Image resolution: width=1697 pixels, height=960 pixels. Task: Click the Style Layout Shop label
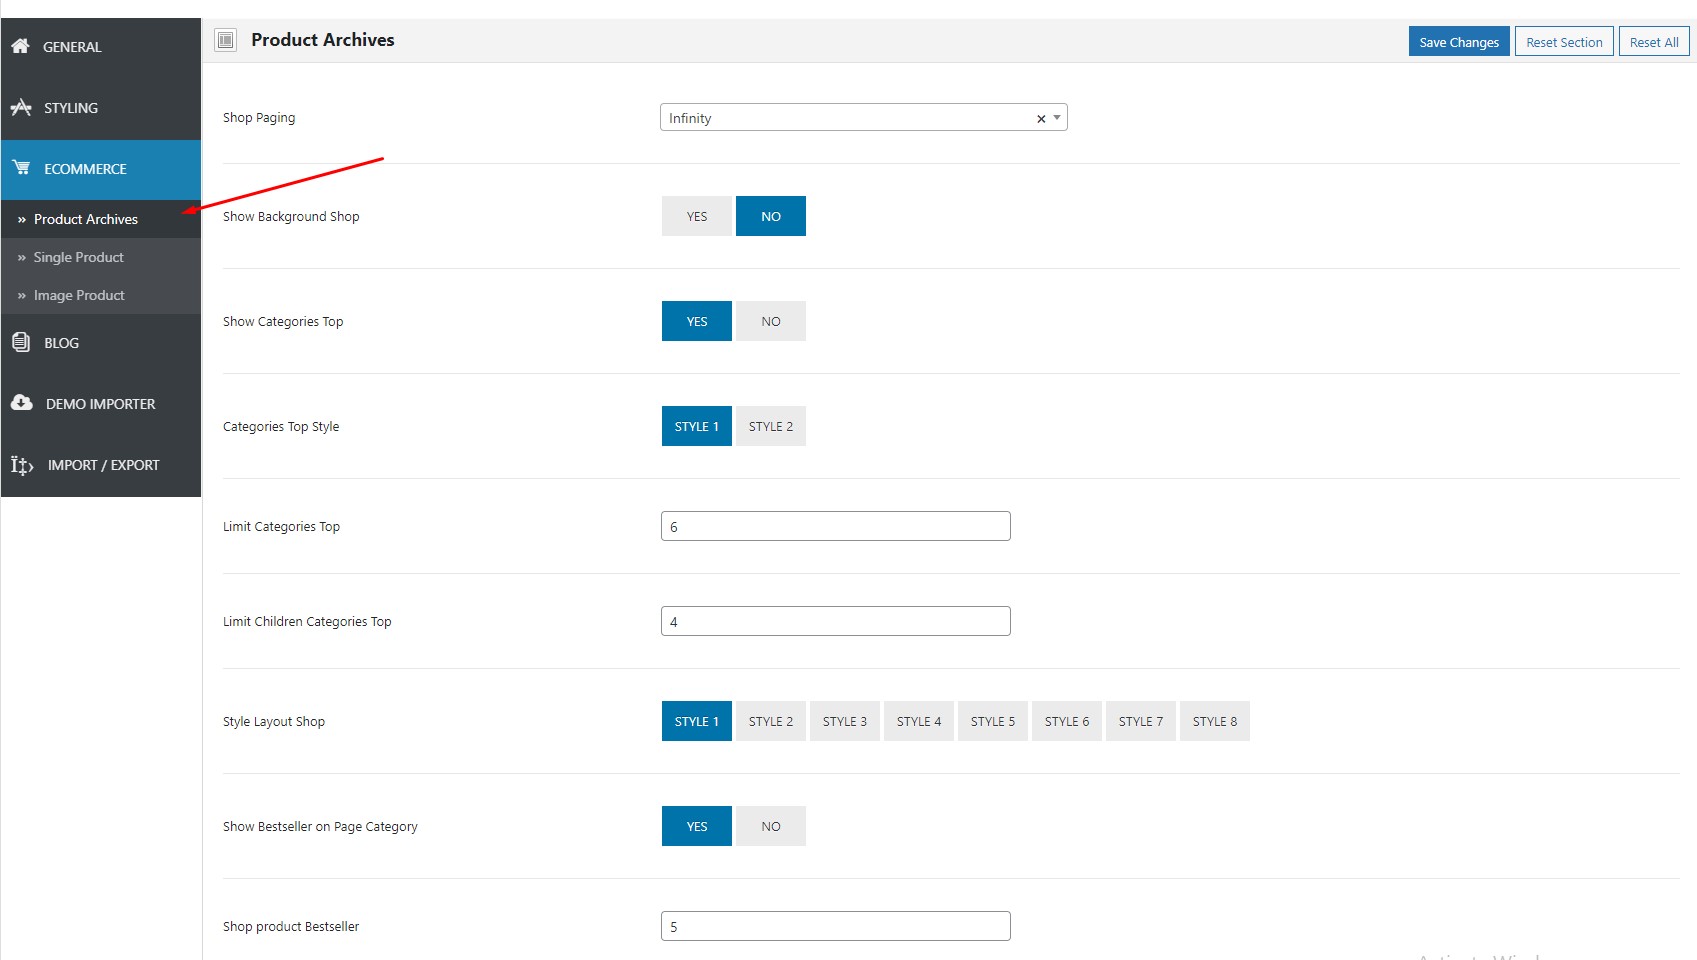[x=274, y=721]
